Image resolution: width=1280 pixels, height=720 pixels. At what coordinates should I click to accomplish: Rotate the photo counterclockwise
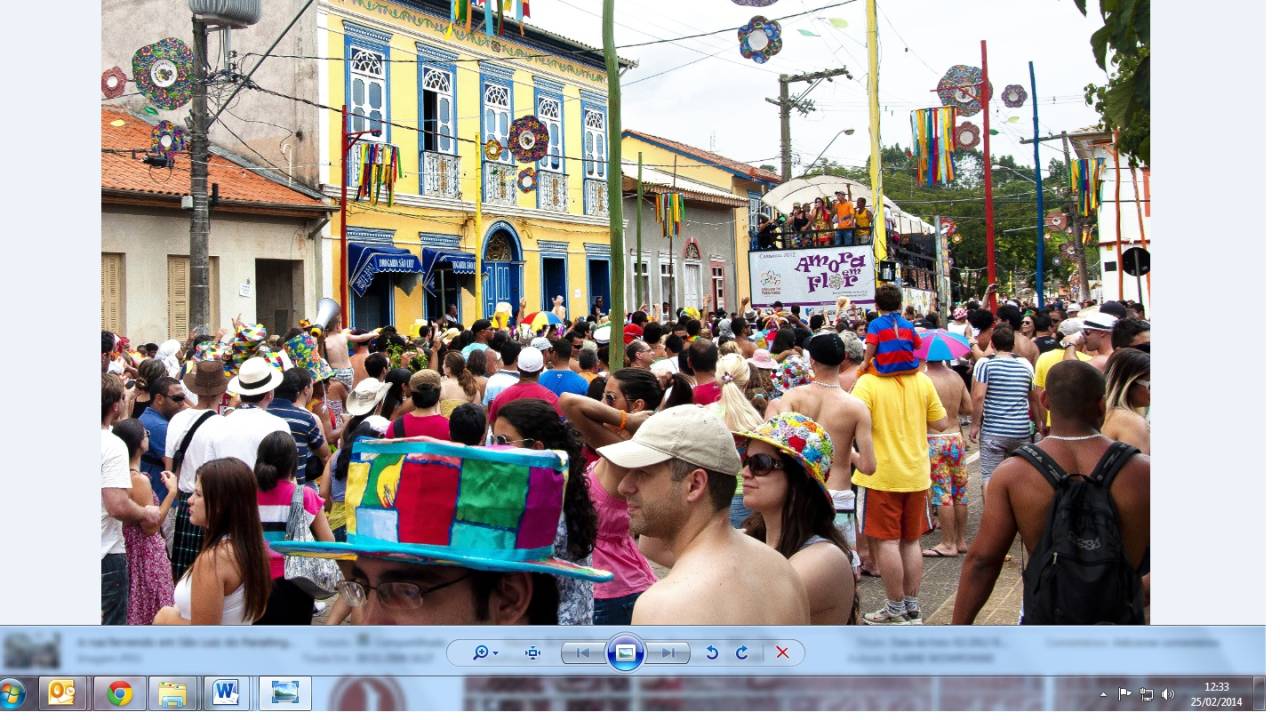click(712, 653)
